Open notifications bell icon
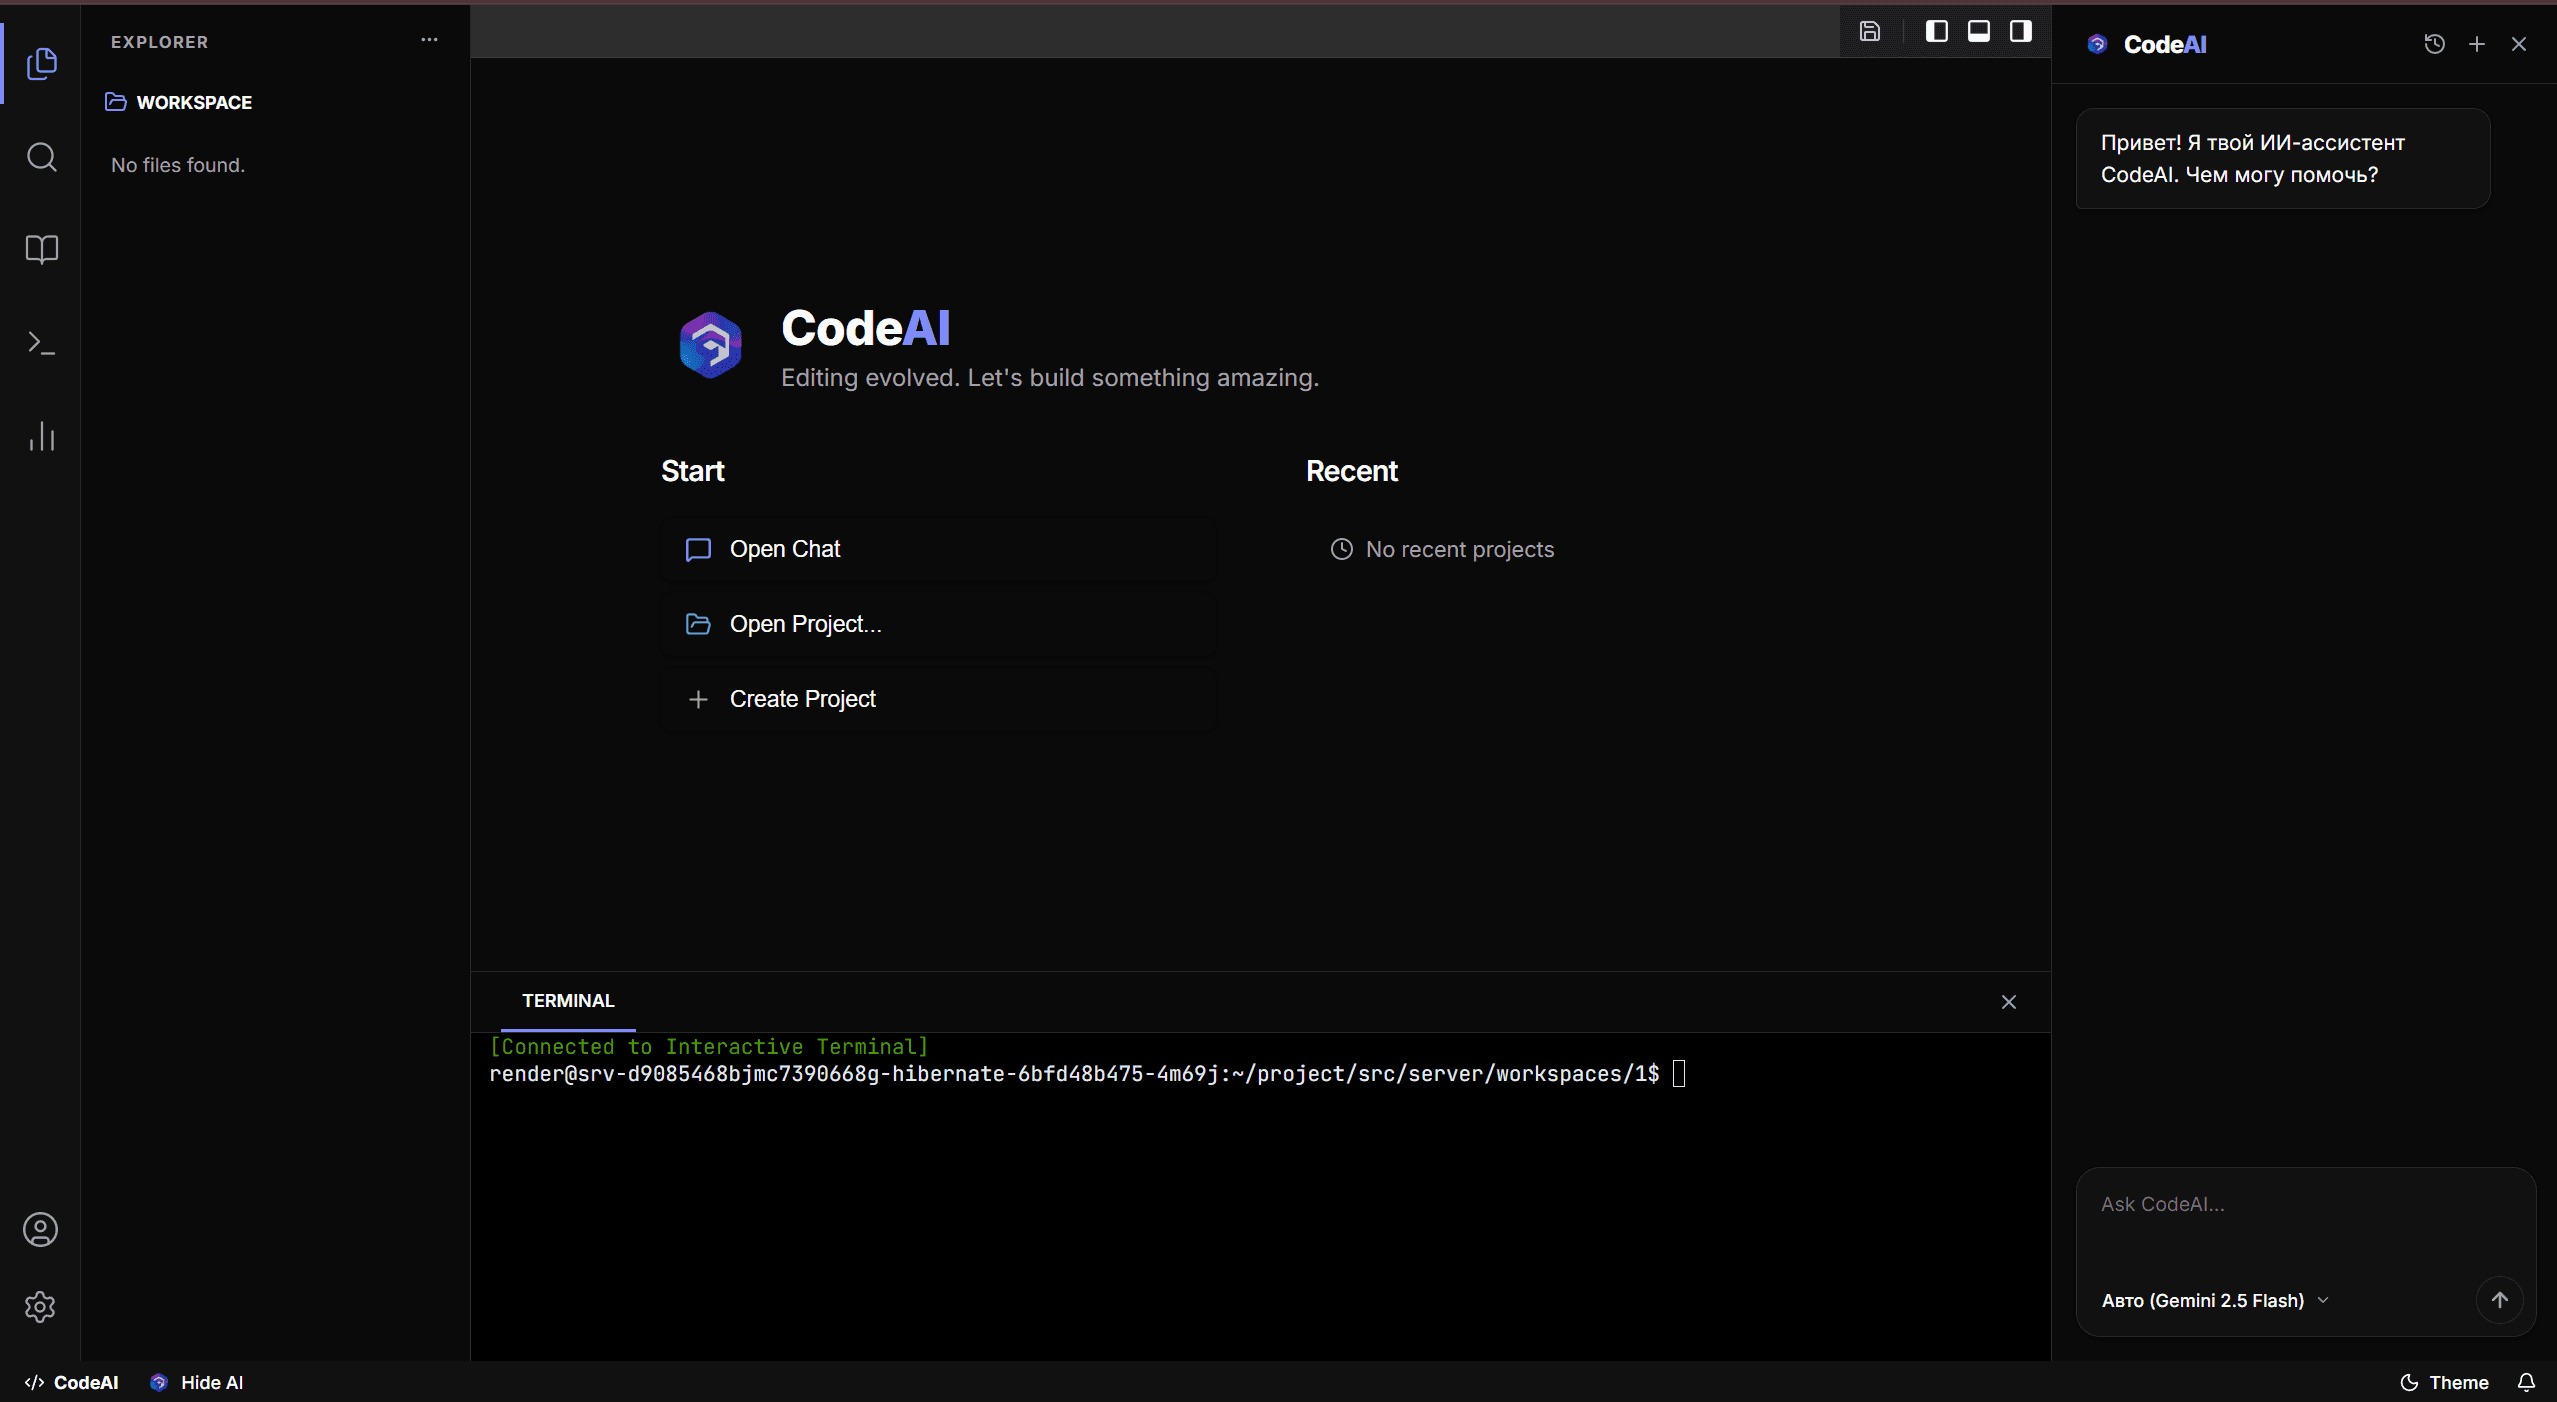This screenshot has height=1402, width=2557. (2526, 1382)
